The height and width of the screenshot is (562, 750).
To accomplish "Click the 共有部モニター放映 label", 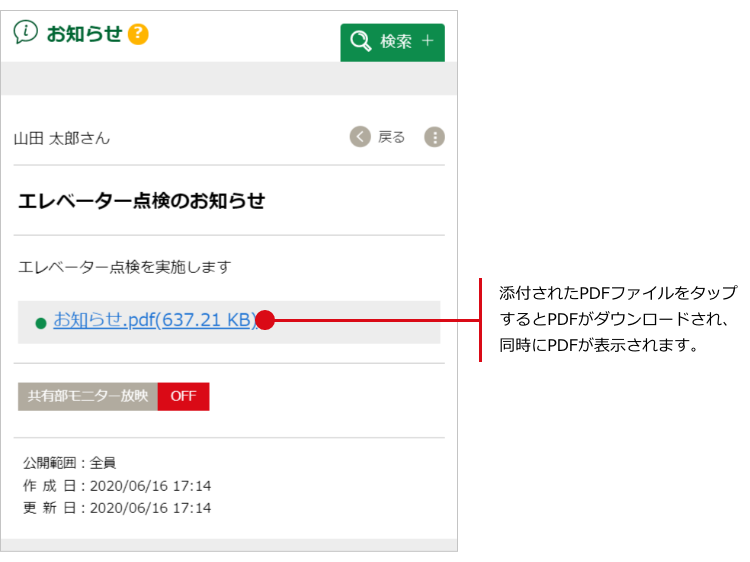I will 88,396.
